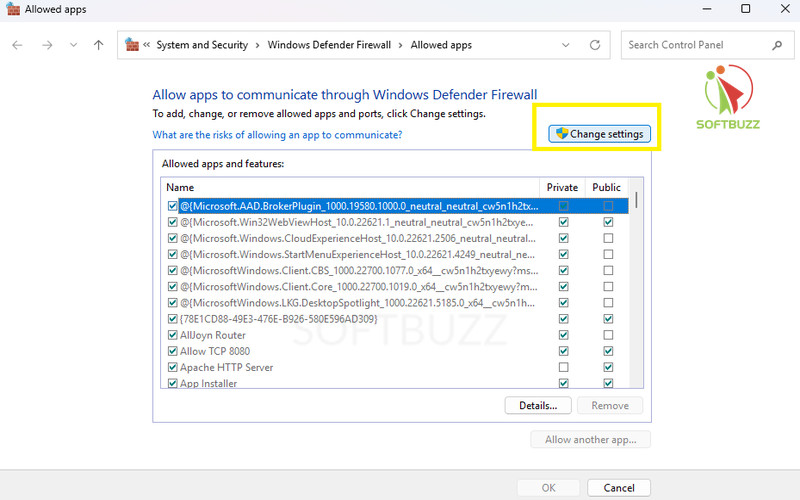Expand chevron after Windows Defender Firewall

point(401,45)
